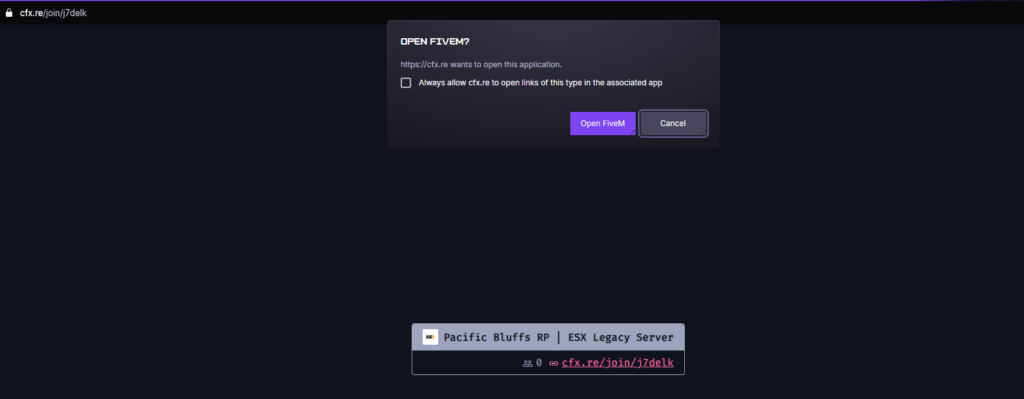Cancel the Open FiveM dialog
Screen dimensions: 1024x399
[673, 123]
